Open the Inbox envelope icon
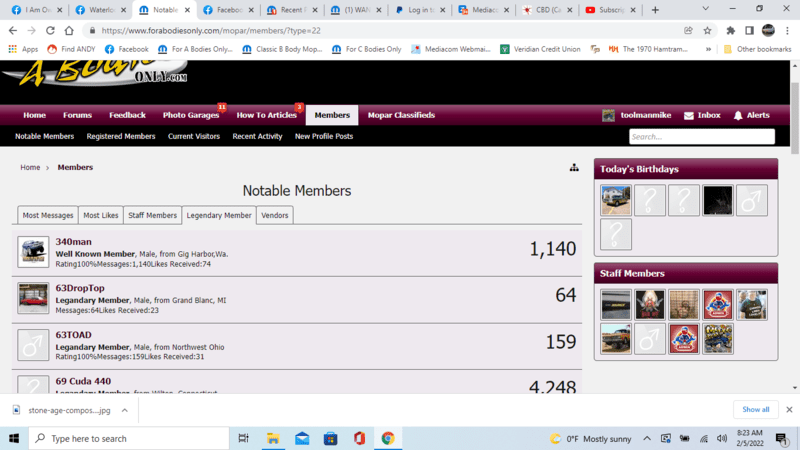 tap(689, 115)
